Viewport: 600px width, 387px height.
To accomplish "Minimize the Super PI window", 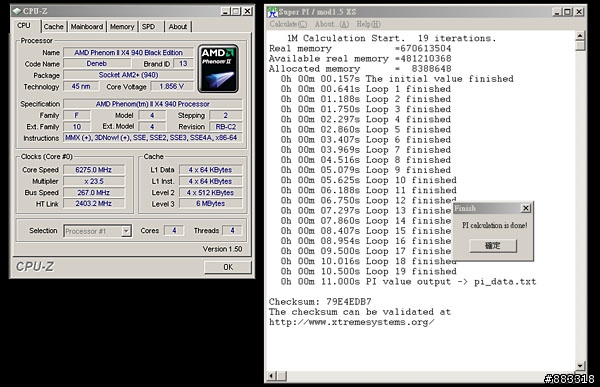I will click(x=558, y=12).
